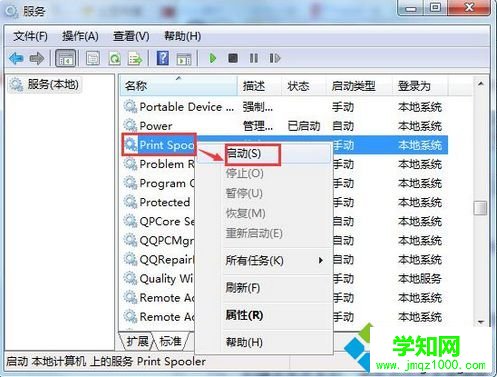Open the 帮助(H) menu in menu bar
The height and width of the screenshot is (377, 497).
tap(182, 36)
